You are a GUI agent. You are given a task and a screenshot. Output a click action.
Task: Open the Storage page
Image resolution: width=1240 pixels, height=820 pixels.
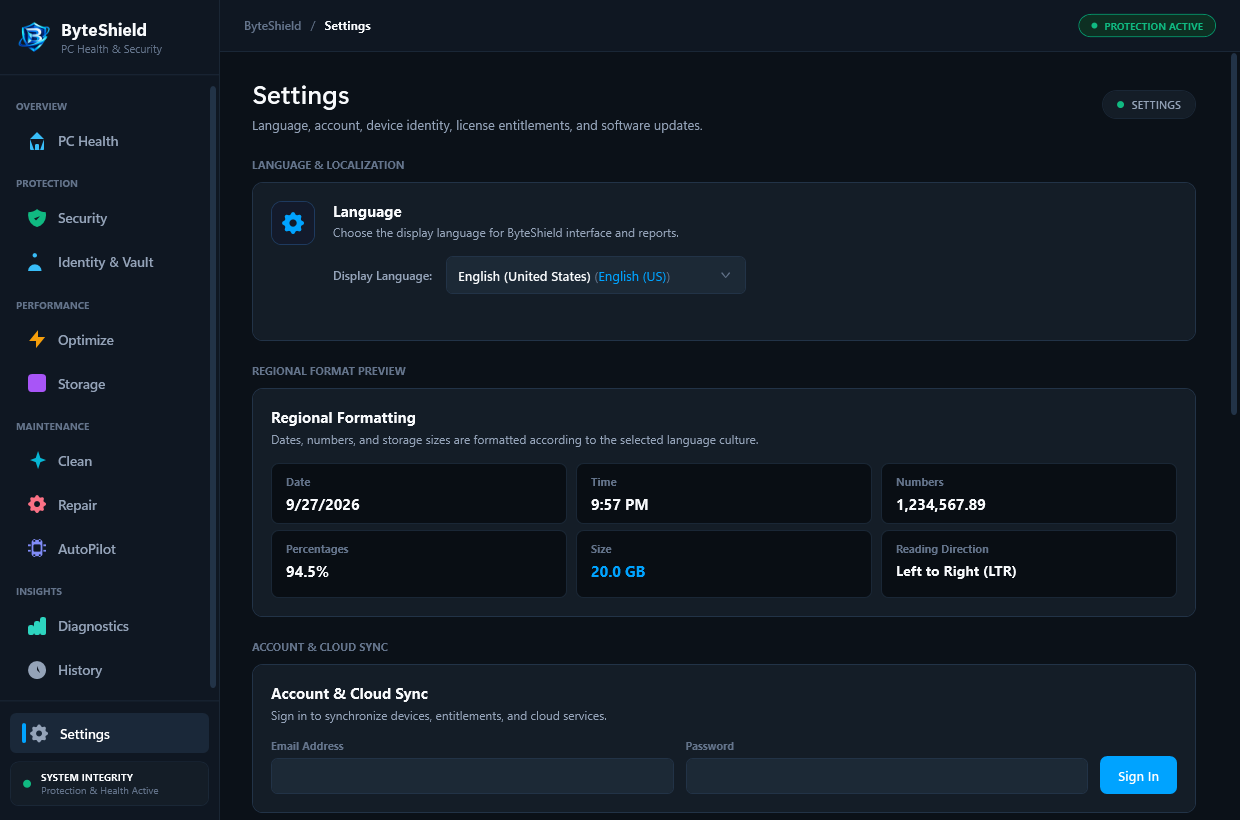pyautogui.click(x=109, y=384)
